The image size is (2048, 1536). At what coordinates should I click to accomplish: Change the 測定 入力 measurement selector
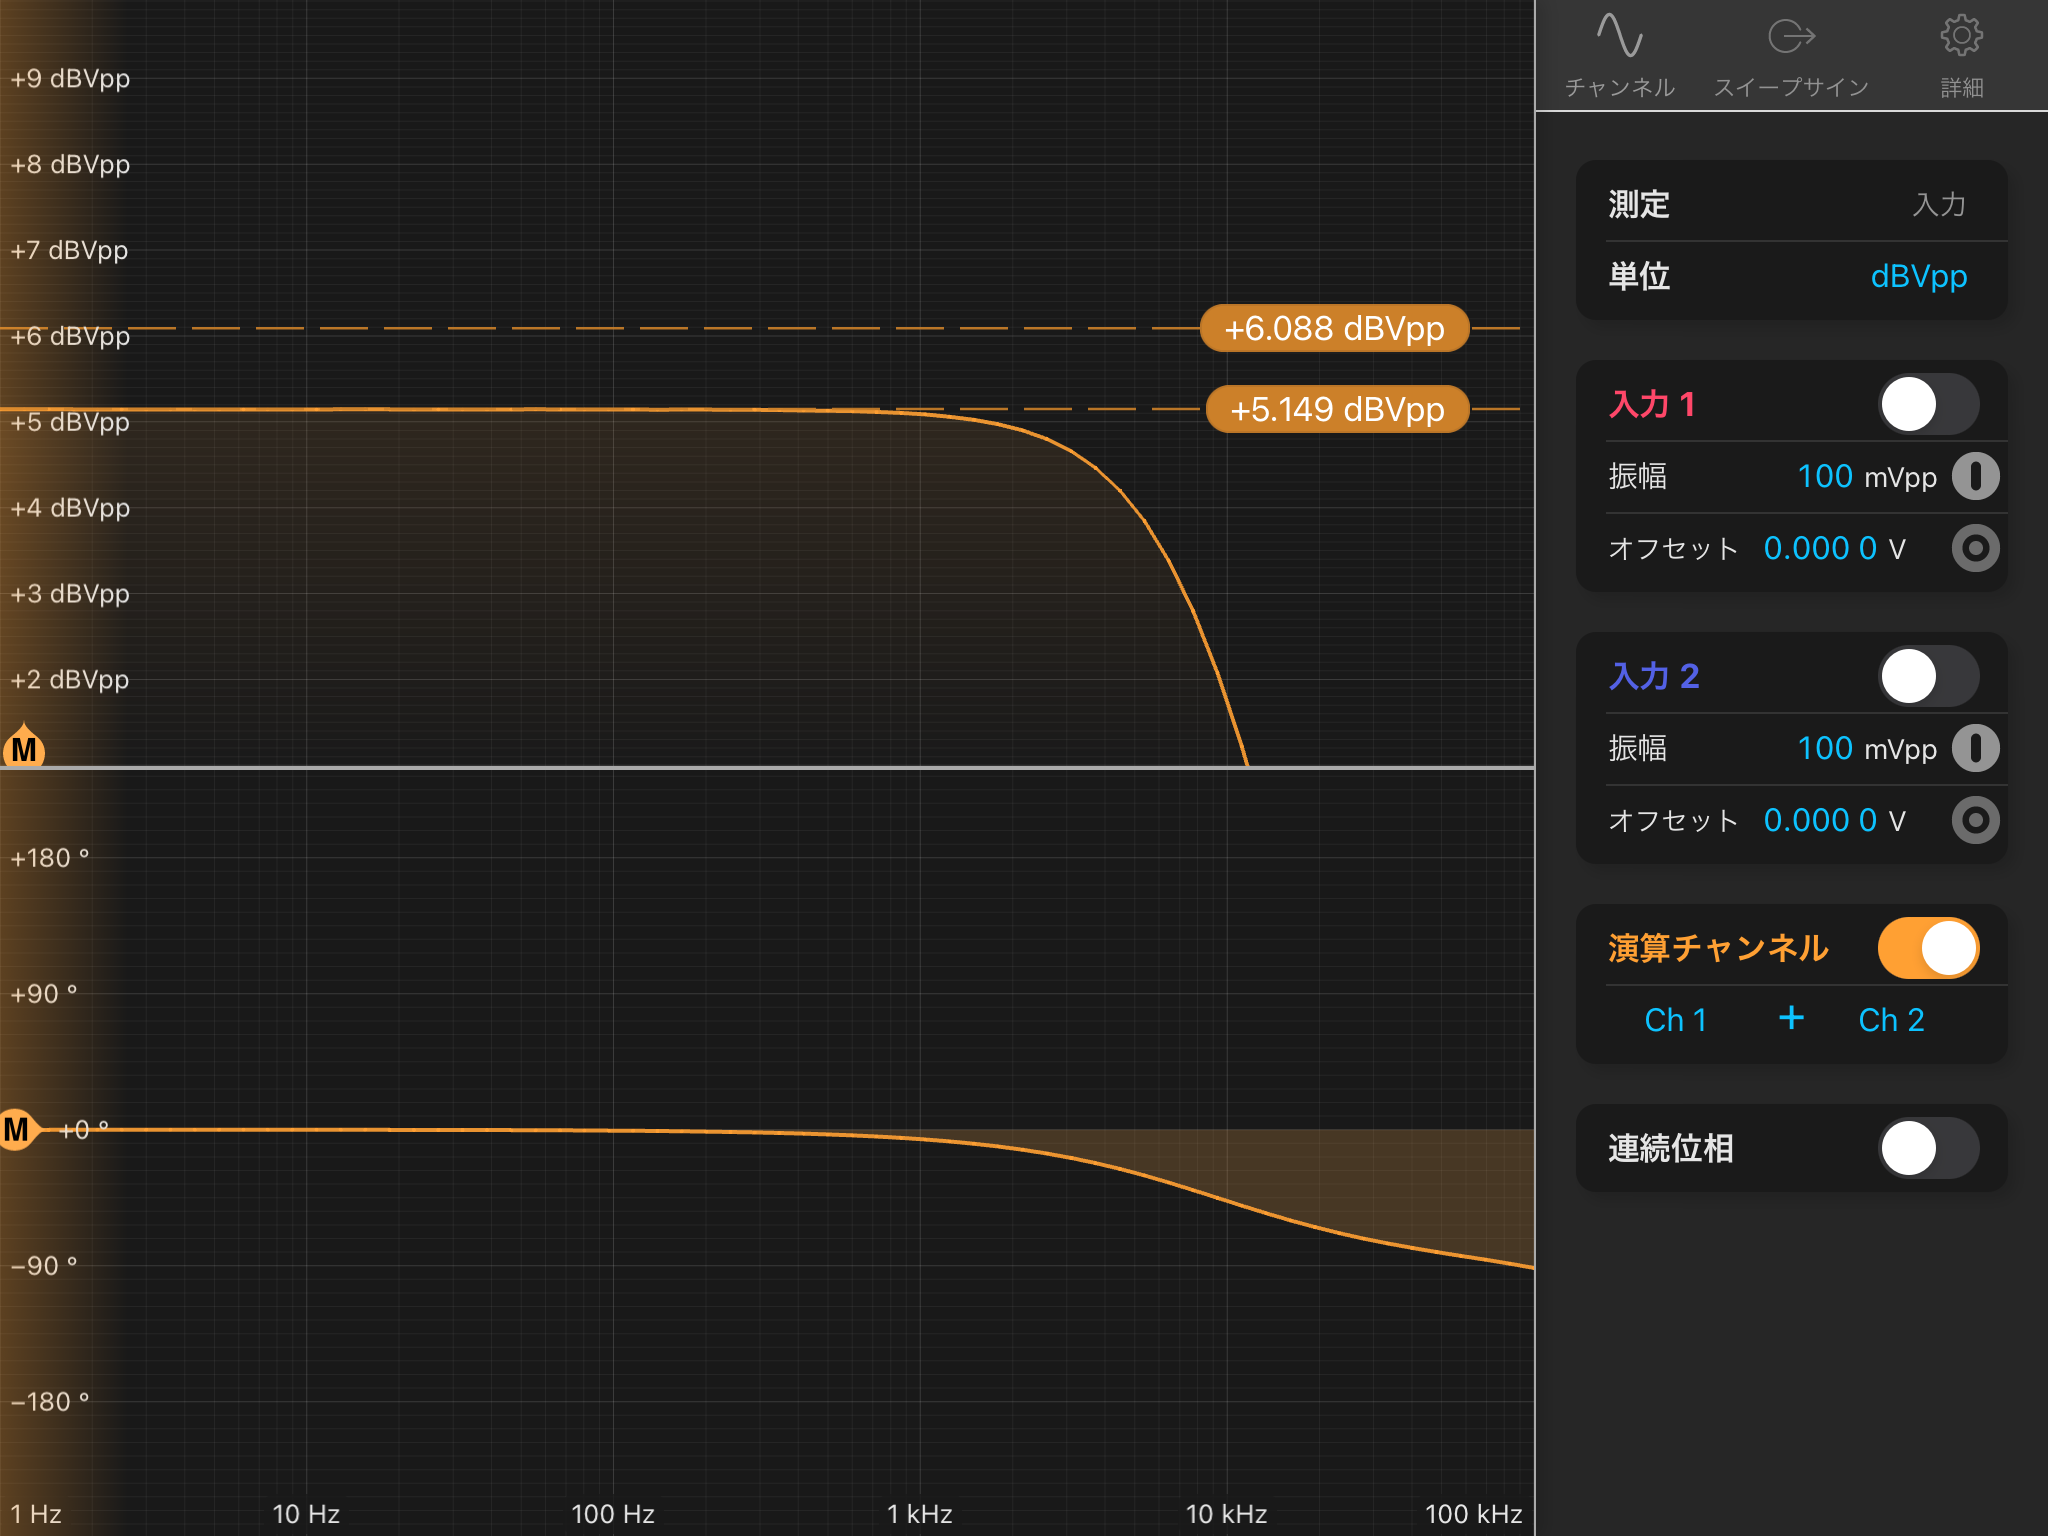(1939, 204)
